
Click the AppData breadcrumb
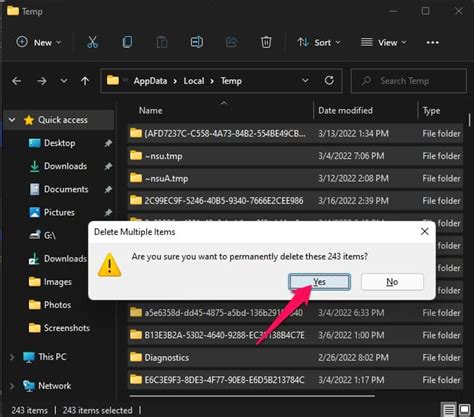coord(150,81)
